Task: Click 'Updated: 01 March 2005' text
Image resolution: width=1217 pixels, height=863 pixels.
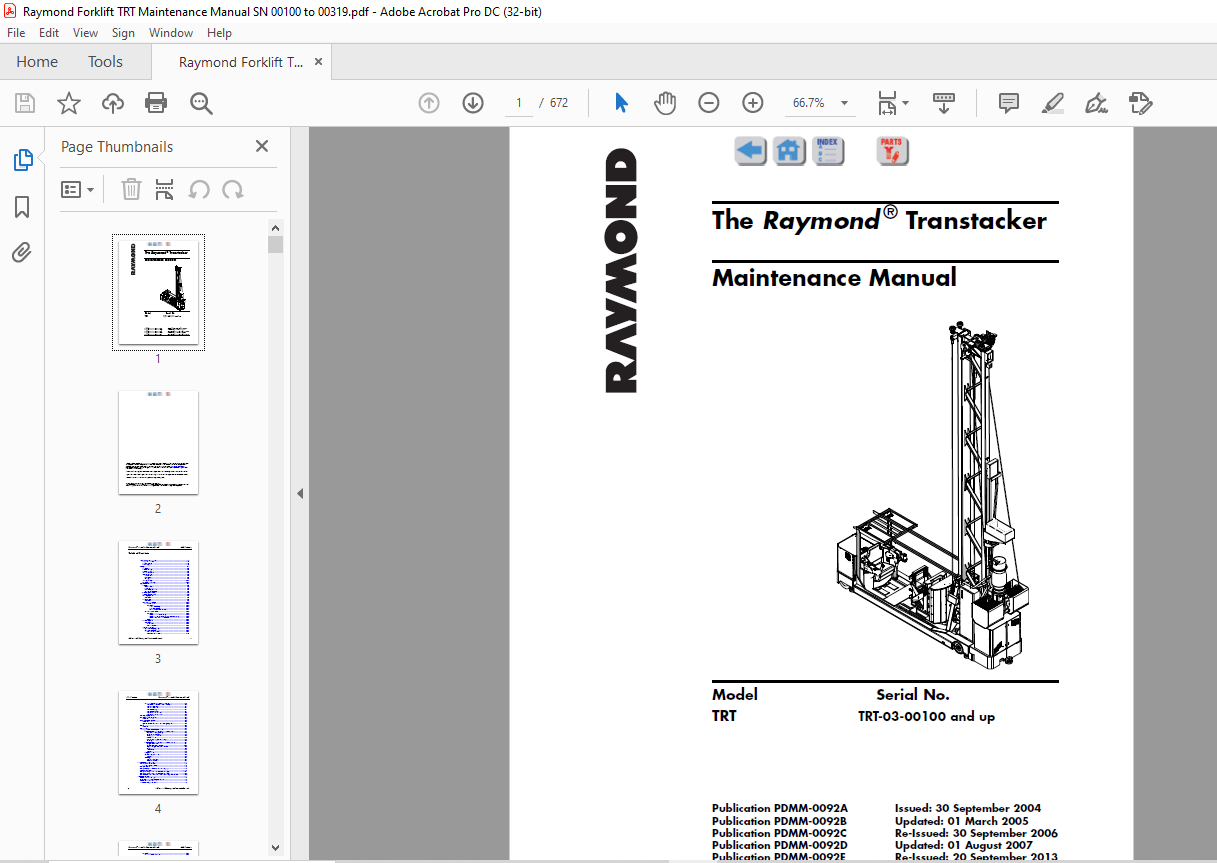Action: click(962, 821)
